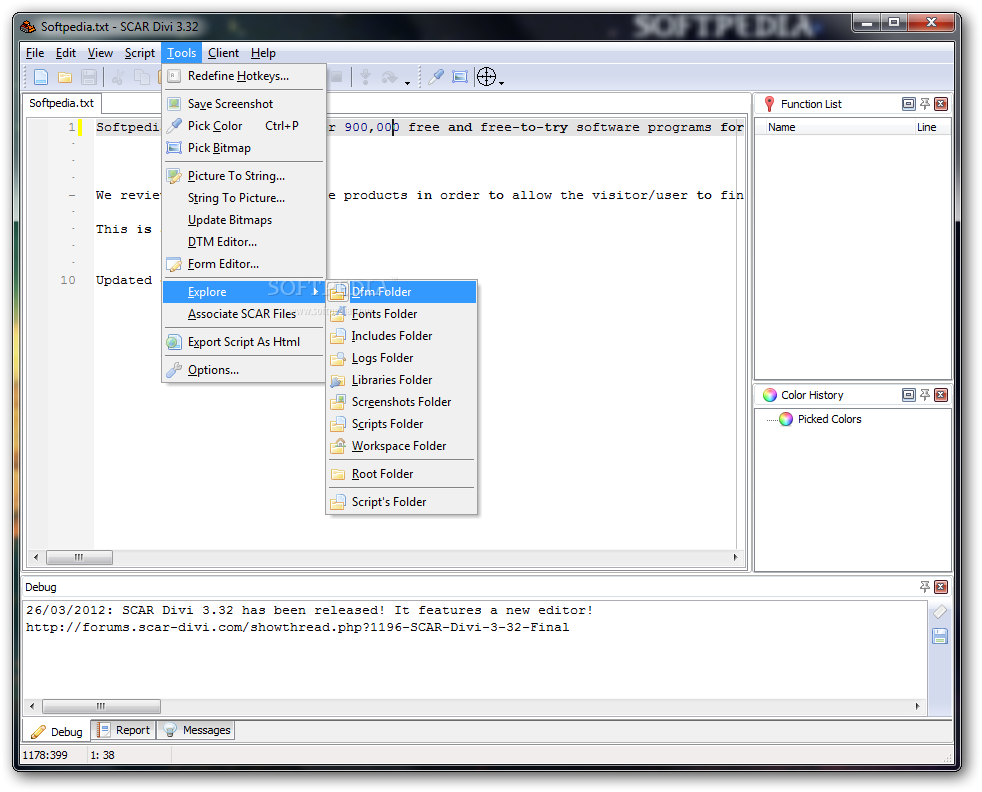Click the Save floppy disk toolbar icon
The width and height of the screenshot is (982, 792).
pyautogui.click(x=89, y=77)
